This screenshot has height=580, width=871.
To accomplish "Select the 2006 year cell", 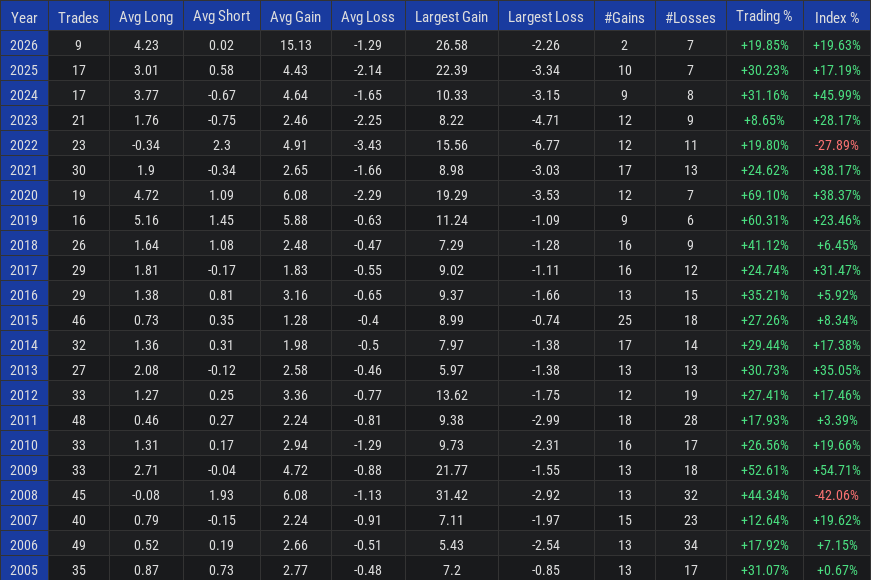I will [24, 545].
